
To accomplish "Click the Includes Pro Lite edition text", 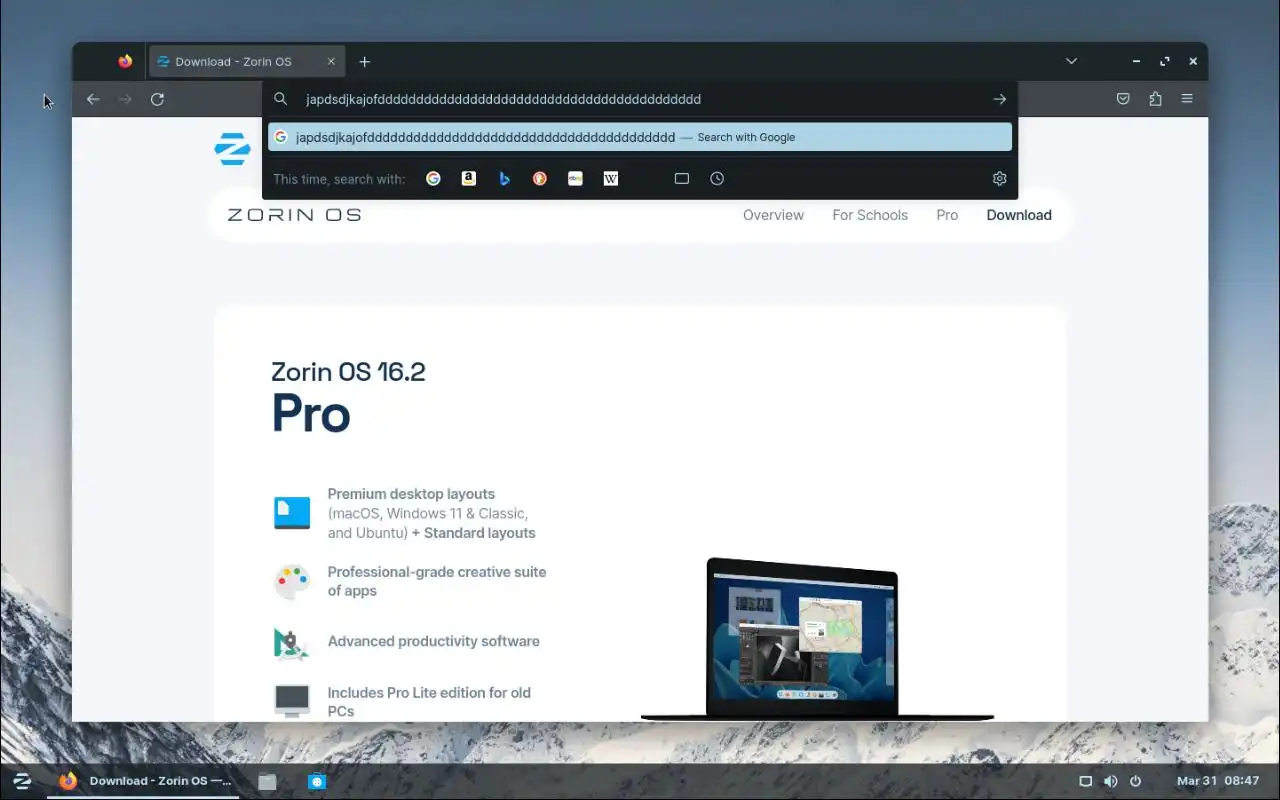I will [429, 702].
